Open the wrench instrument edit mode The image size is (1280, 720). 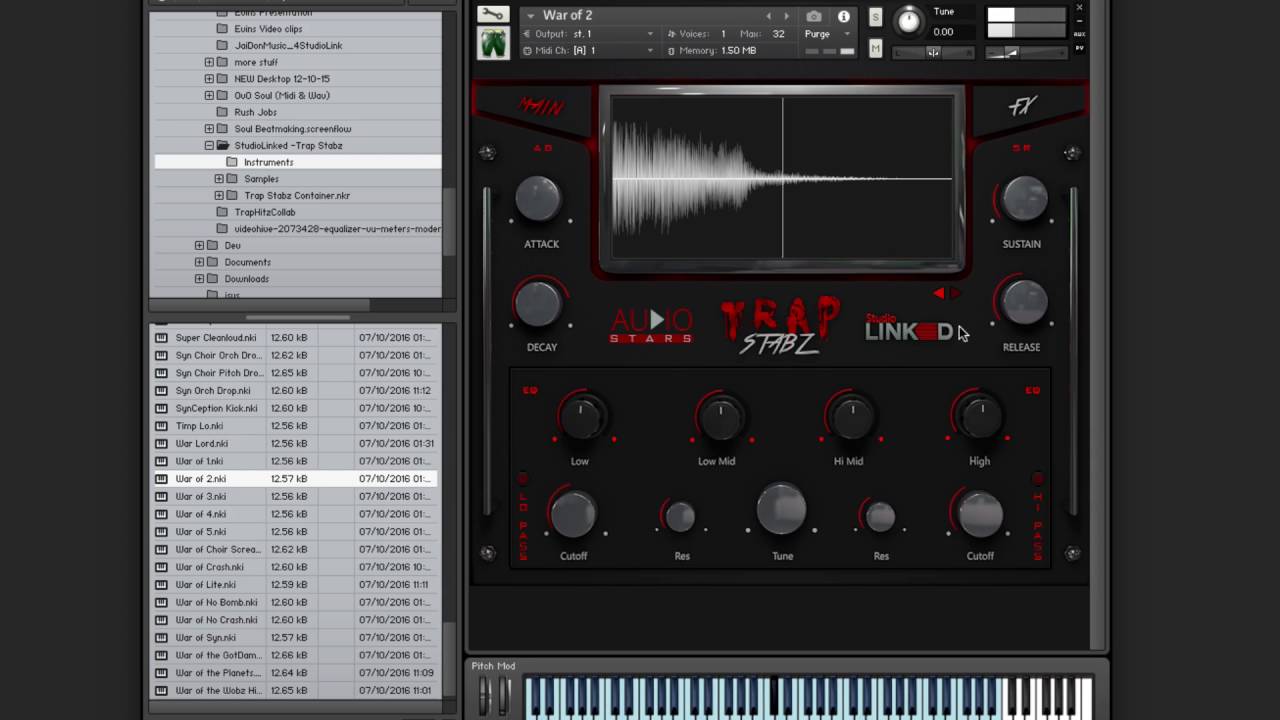pos(492,14)
